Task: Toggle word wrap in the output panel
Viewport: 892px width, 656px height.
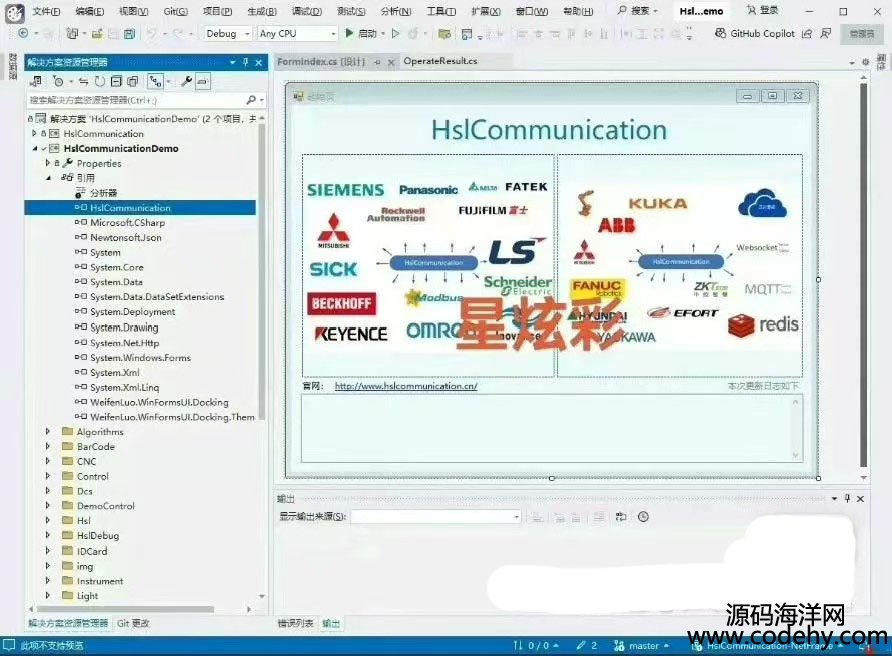Action: click(621, 517)
